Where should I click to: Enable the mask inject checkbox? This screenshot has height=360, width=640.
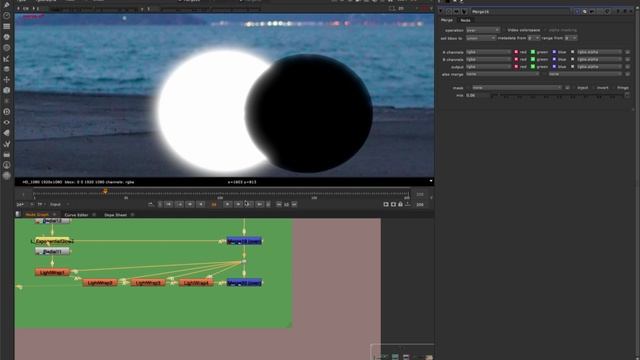pos(573,88)
